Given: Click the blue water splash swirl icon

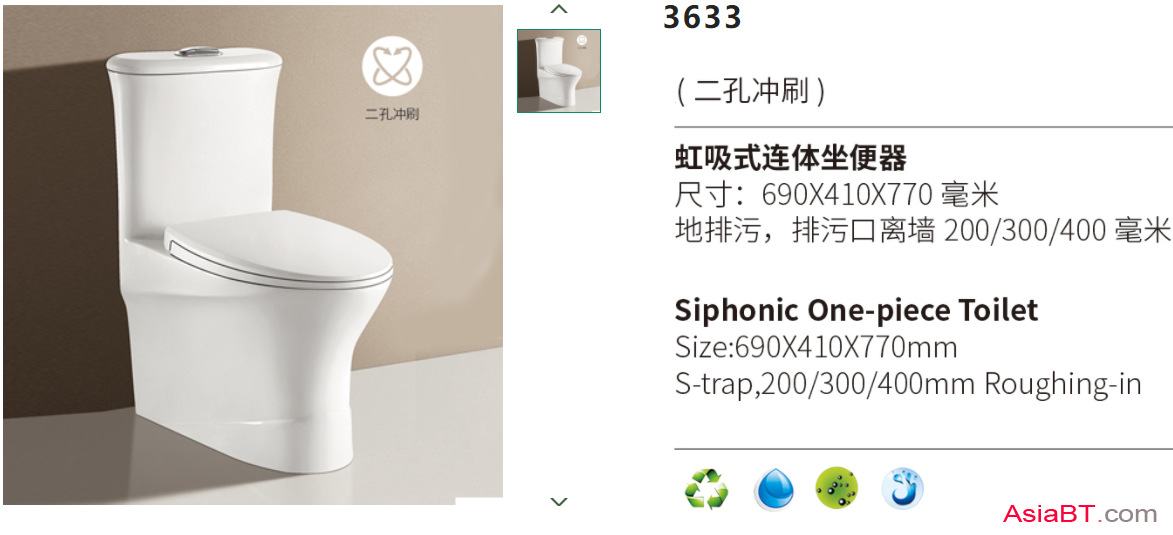Looking at the screenshot, I should (x=902, y=489).
